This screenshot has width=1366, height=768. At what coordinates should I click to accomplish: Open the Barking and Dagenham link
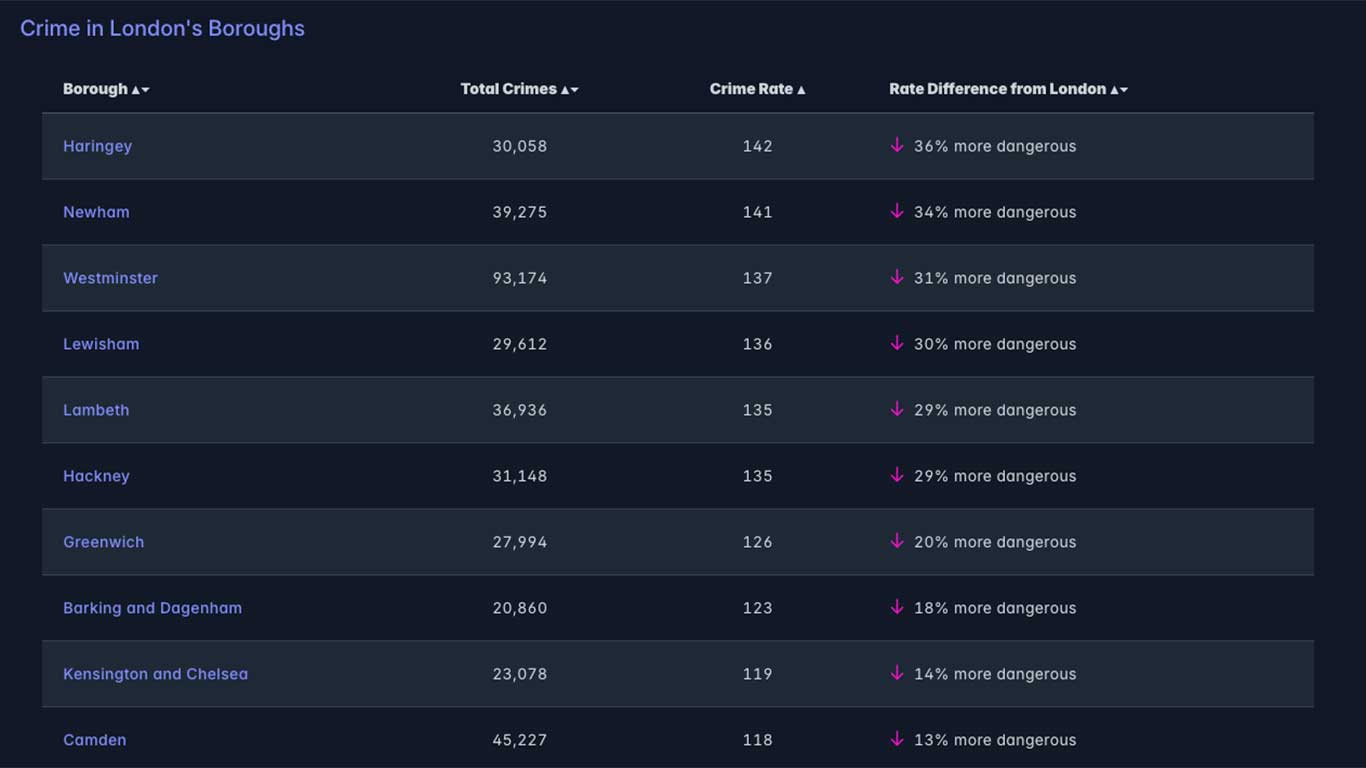pos(152,608)
